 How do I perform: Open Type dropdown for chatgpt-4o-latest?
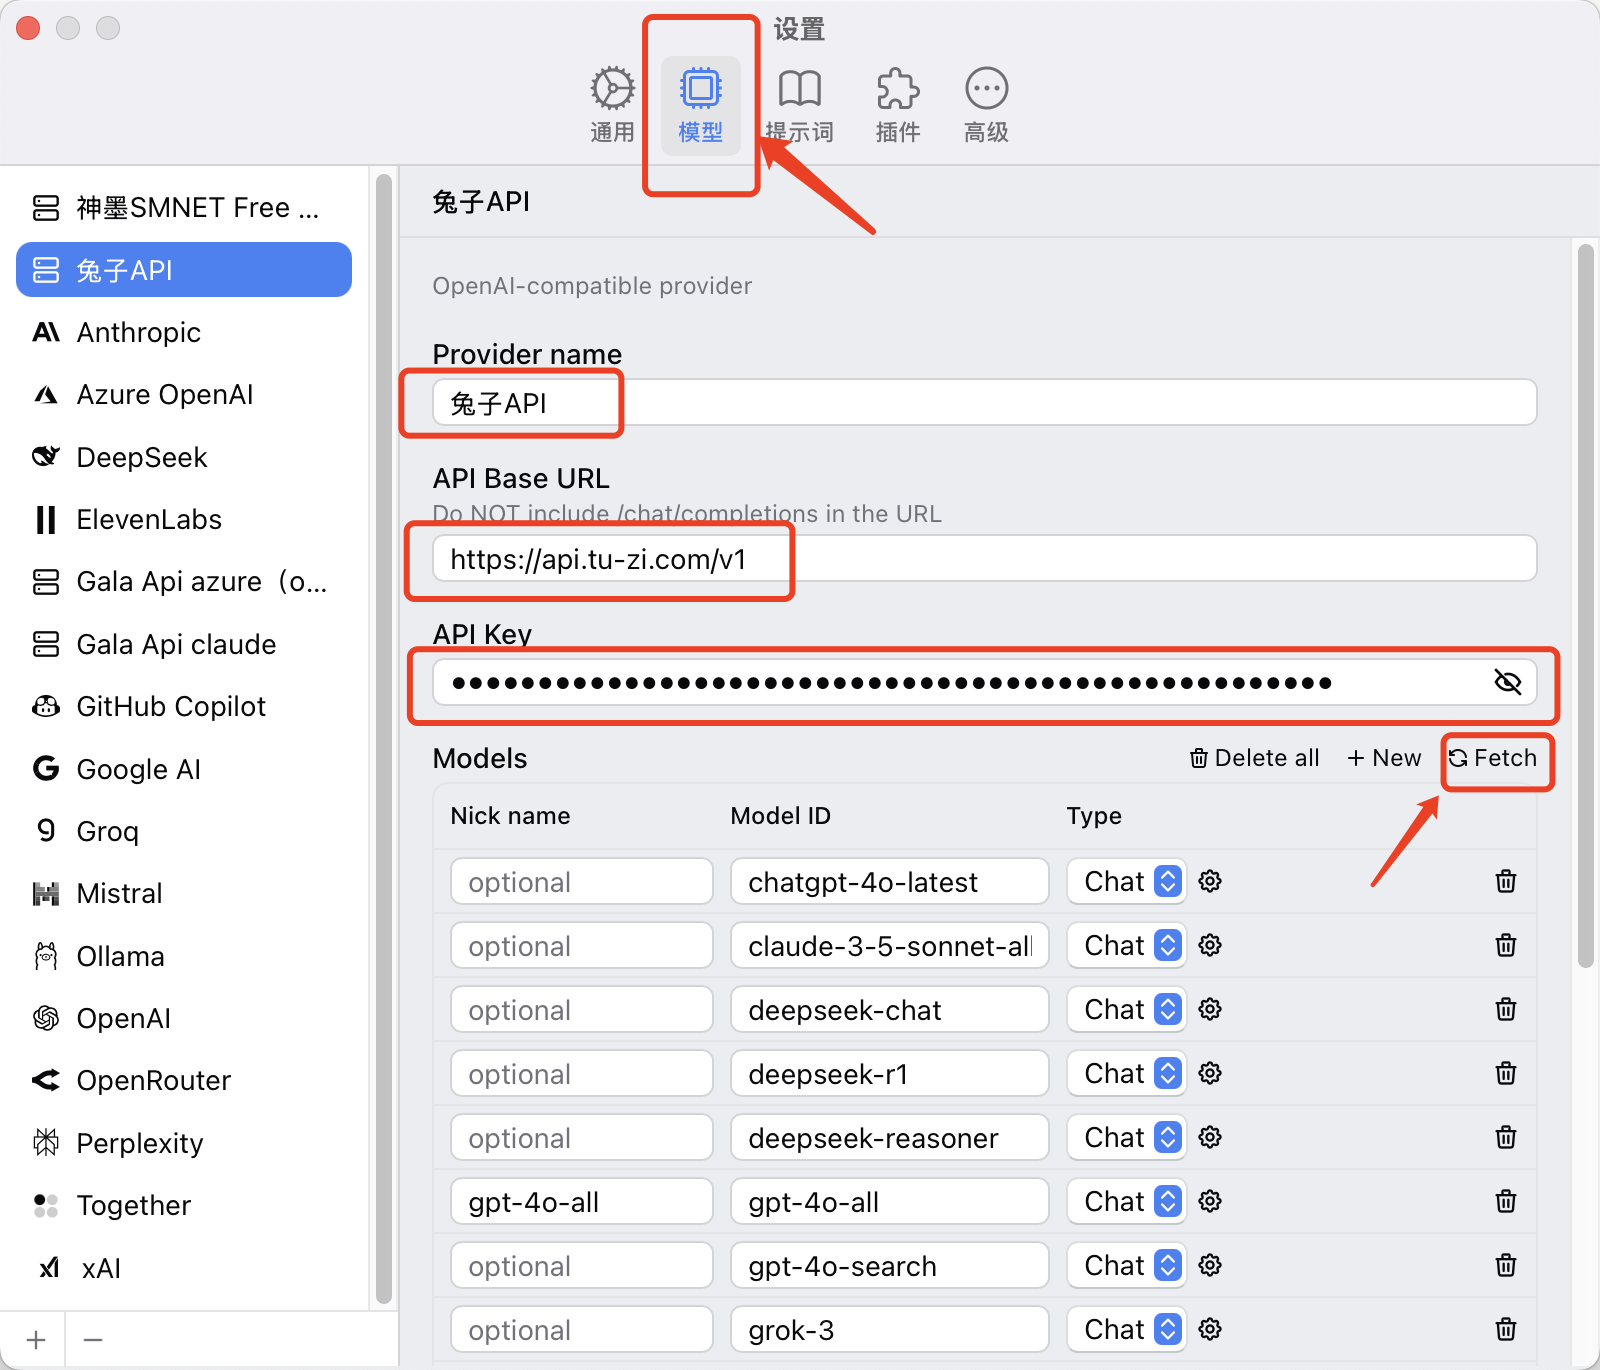pyautogui.click(x=1127, y=881)
